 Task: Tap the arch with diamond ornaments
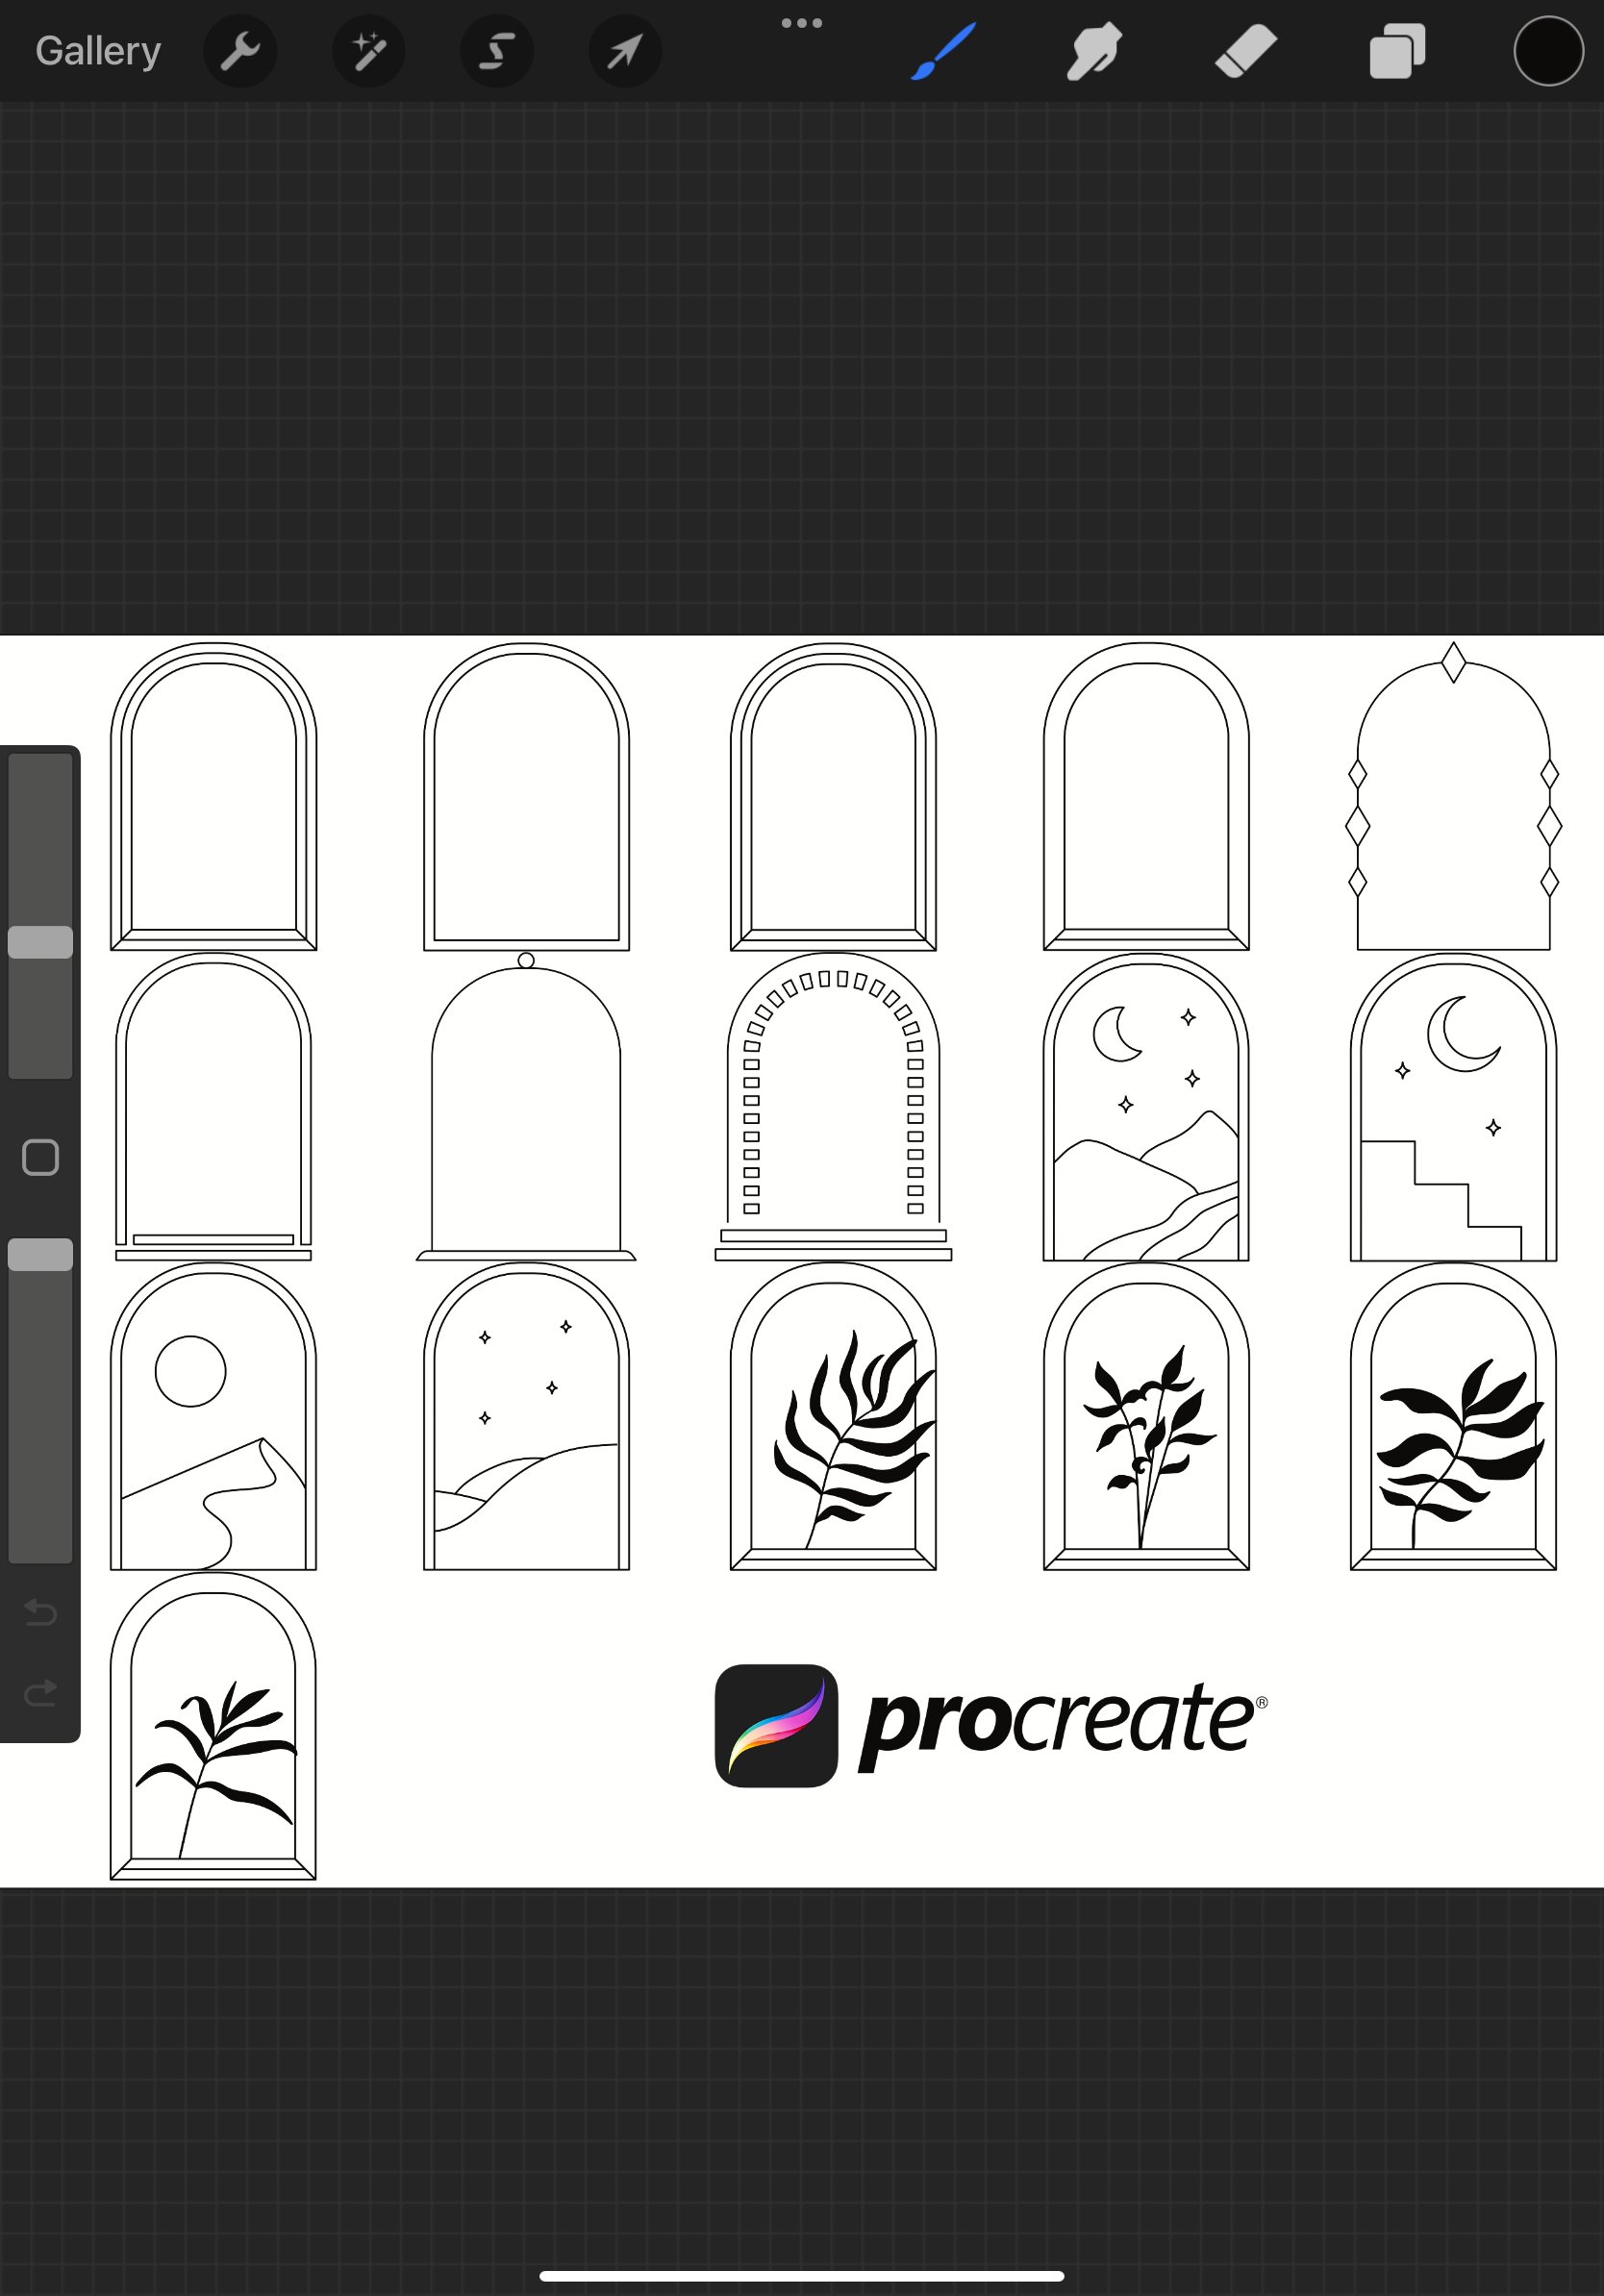pos(1453,796)
